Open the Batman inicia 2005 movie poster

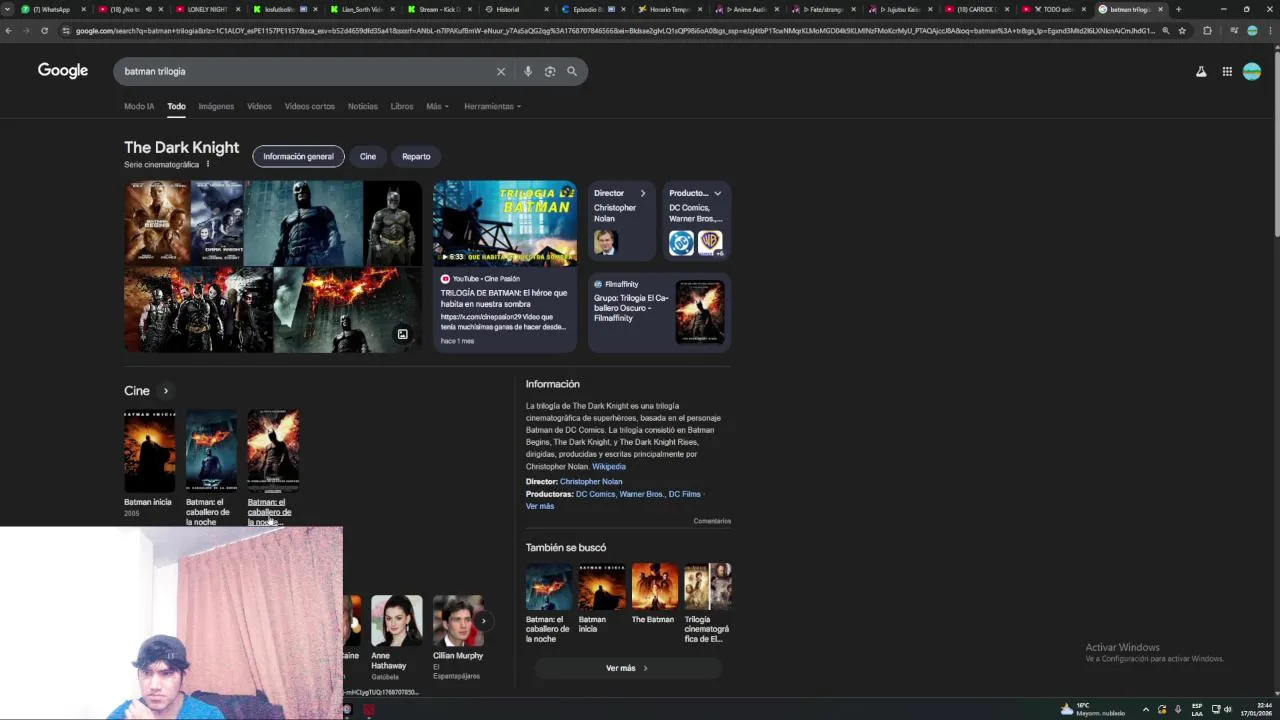coord(149,452)
